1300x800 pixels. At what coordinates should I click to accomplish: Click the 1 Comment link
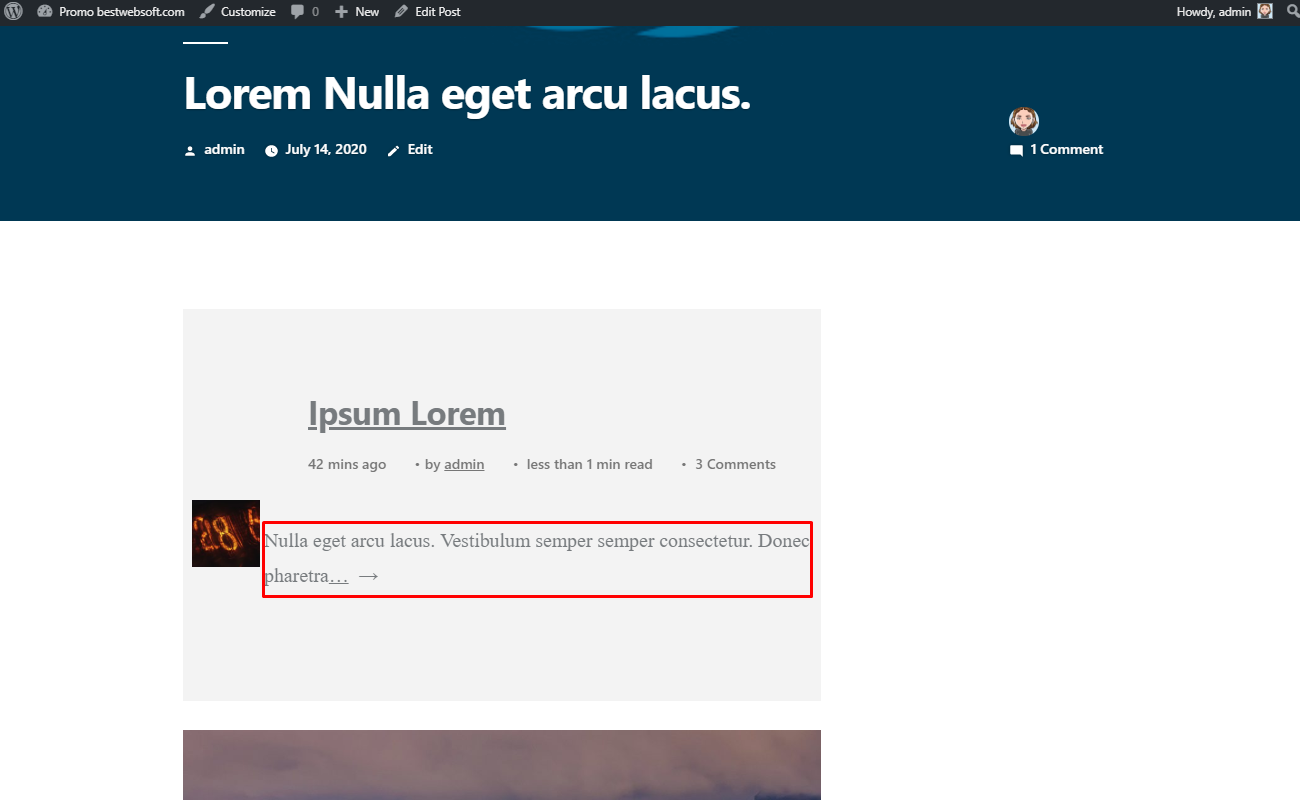1066,150
